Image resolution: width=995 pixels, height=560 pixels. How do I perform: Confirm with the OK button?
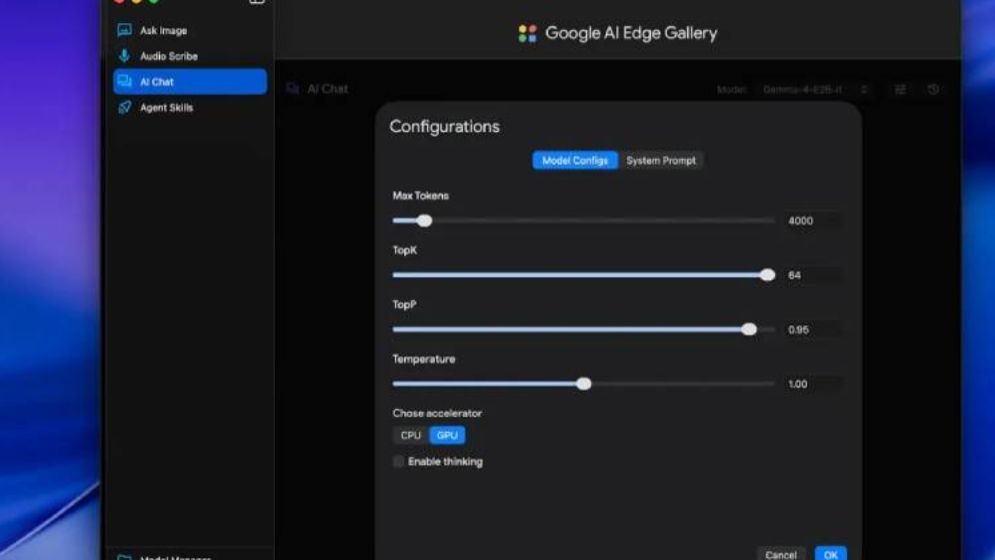[830, 554]
